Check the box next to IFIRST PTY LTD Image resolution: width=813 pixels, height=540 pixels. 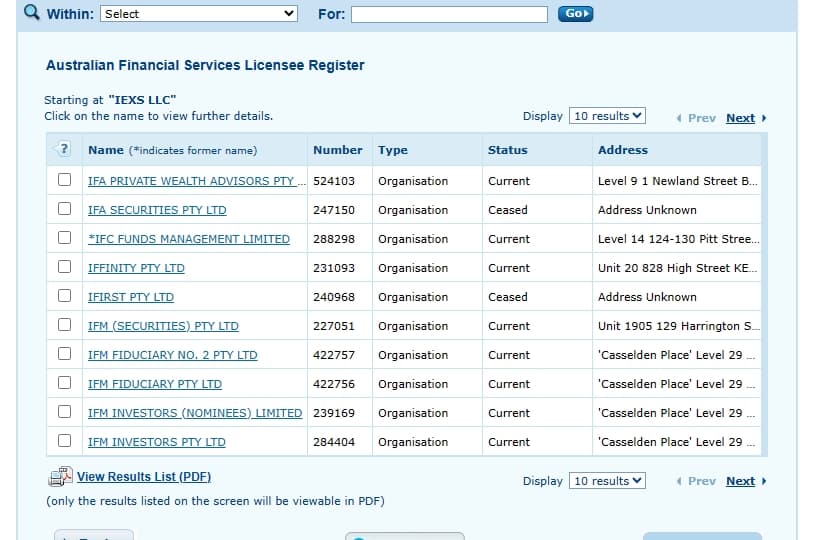[64, 296]
